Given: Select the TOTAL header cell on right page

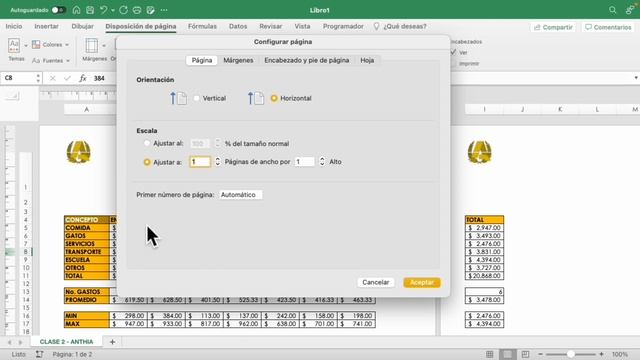Looking at the screenshot, I should pos(484,220).
